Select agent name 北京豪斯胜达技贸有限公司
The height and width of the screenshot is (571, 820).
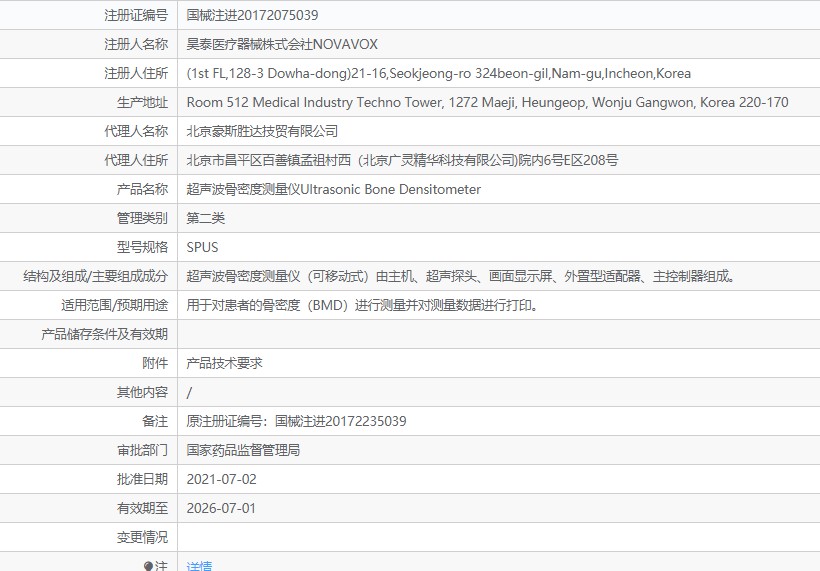pos(262,131)
